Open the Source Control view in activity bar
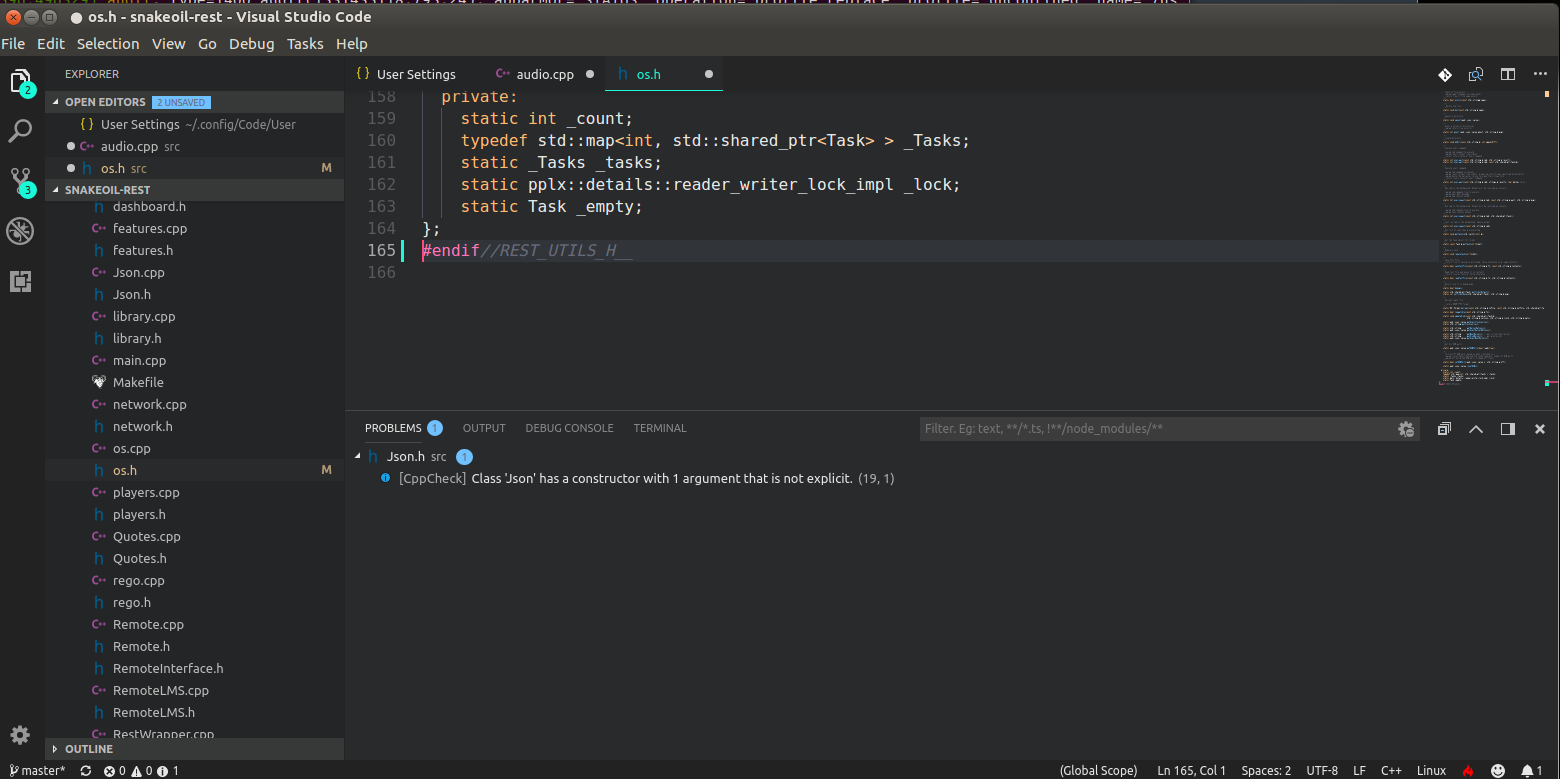Image resolution: width=1560 pixels, height=779 pixels. [x=21, y=182]
